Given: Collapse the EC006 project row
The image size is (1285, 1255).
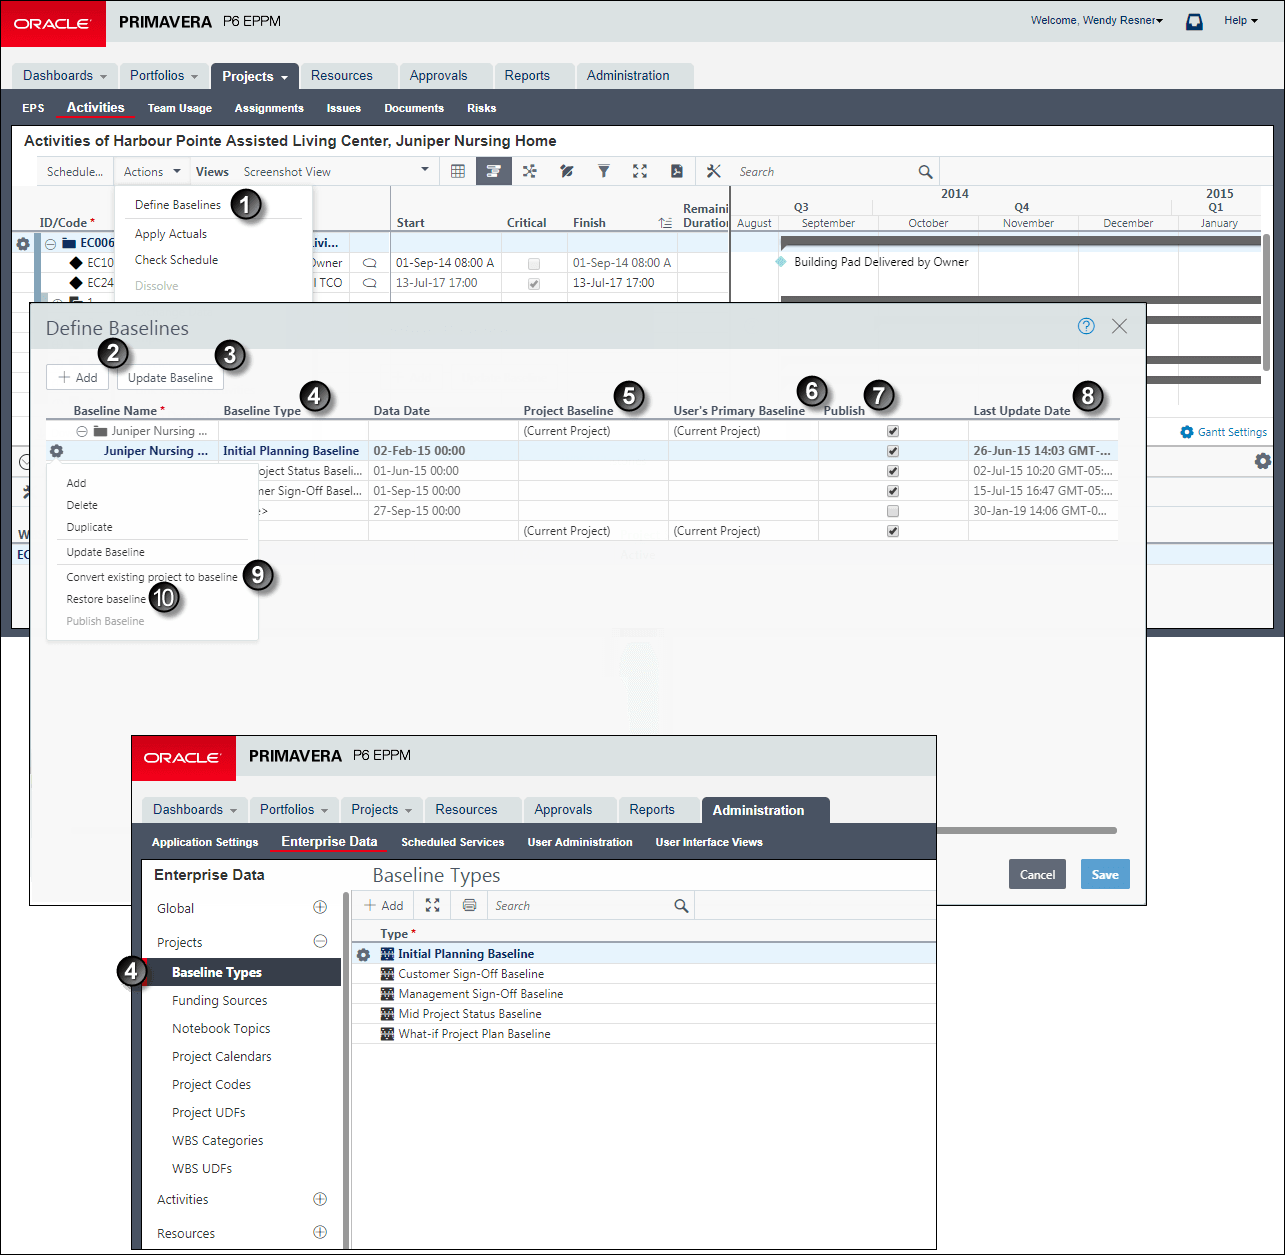Looking at the screenshot, I should click(x=50, y=243).
